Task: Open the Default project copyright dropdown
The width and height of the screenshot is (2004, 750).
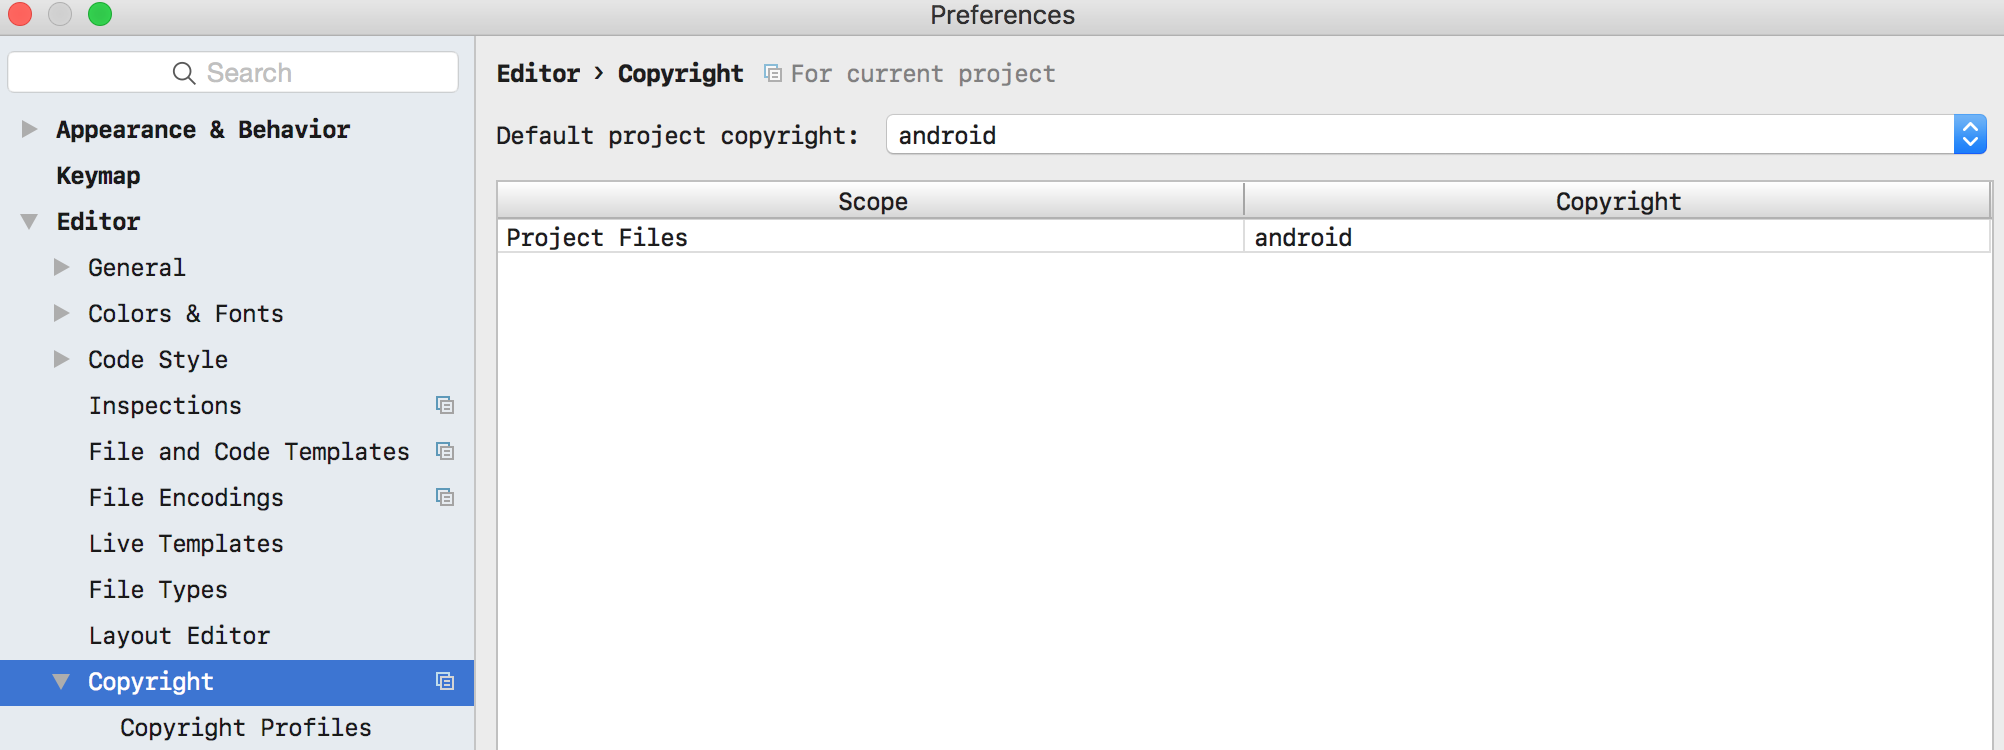Action: [x=1436, y=134]
